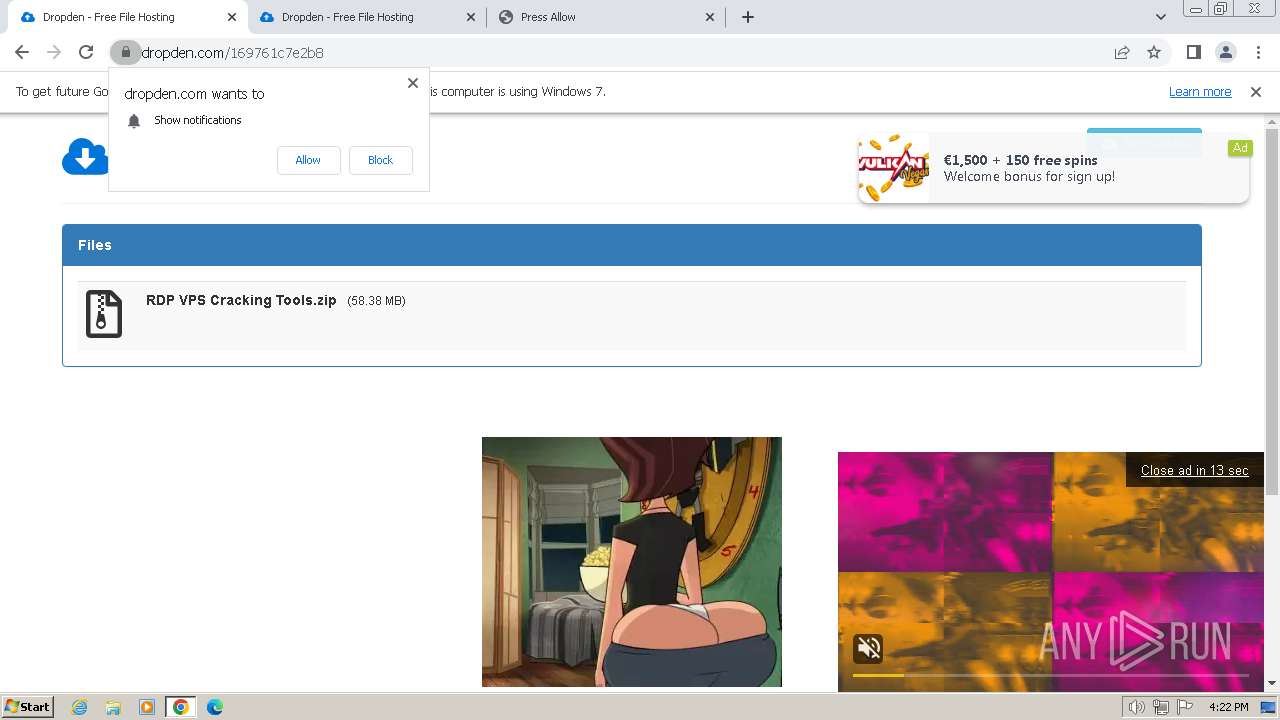The height and width of the screenshot is (720, 1280).
Task: Reload the current page
Action: [x=86, y=52]
